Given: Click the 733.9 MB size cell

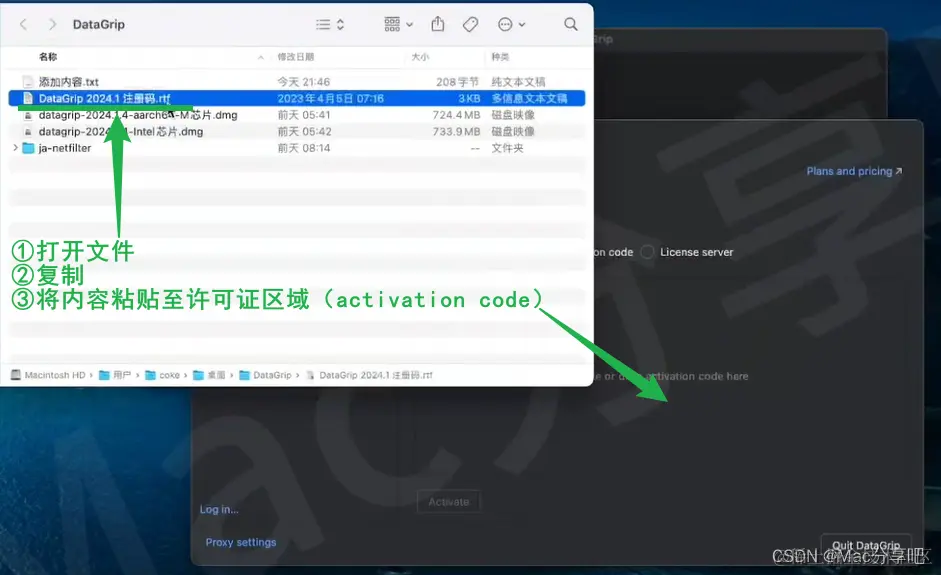Looking at the screenshot, I should pos(456,131).
